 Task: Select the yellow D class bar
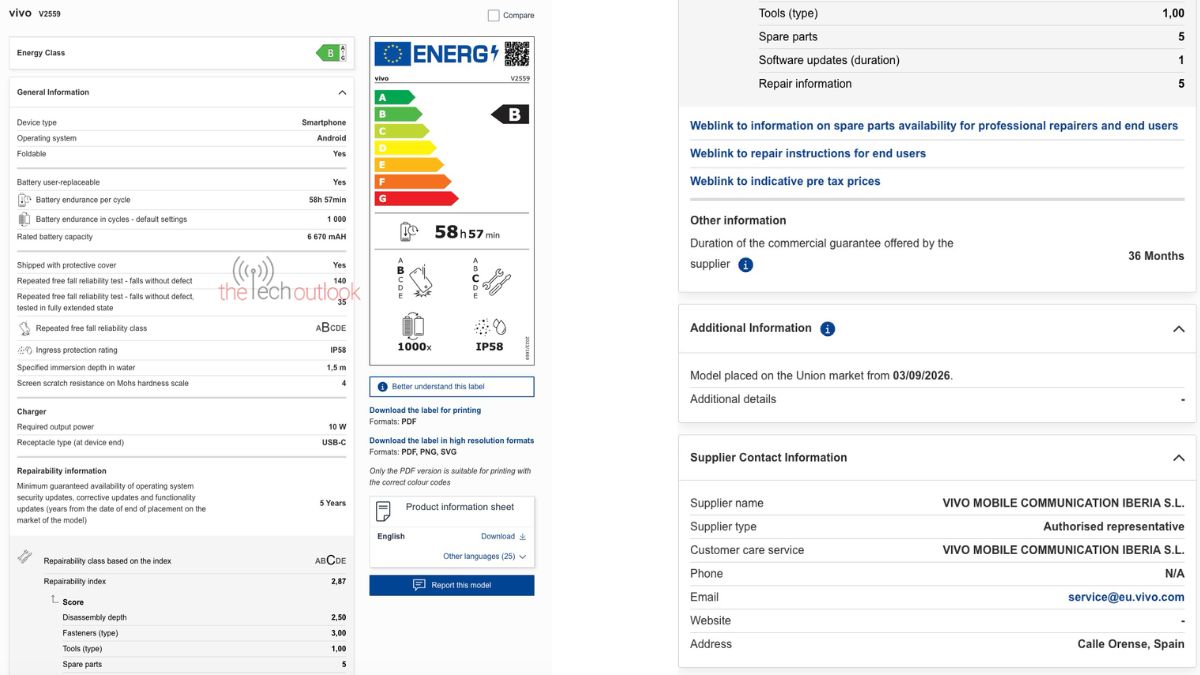click(405, 148)
